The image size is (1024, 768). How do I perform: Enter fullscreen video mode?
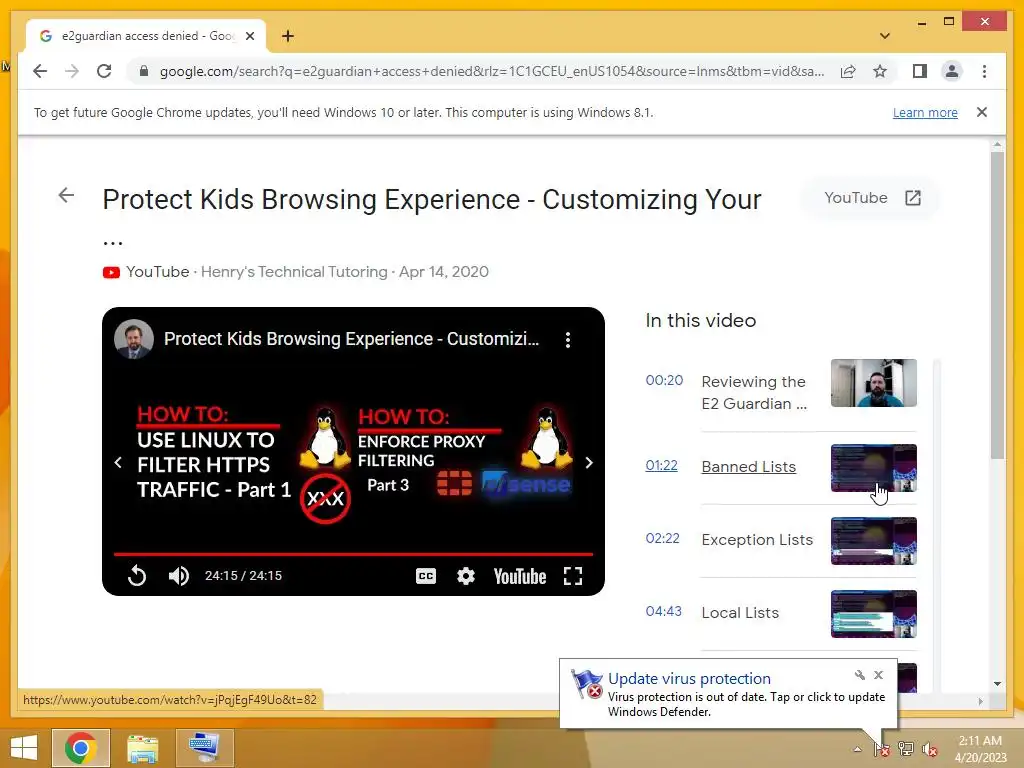coord(573,576)
